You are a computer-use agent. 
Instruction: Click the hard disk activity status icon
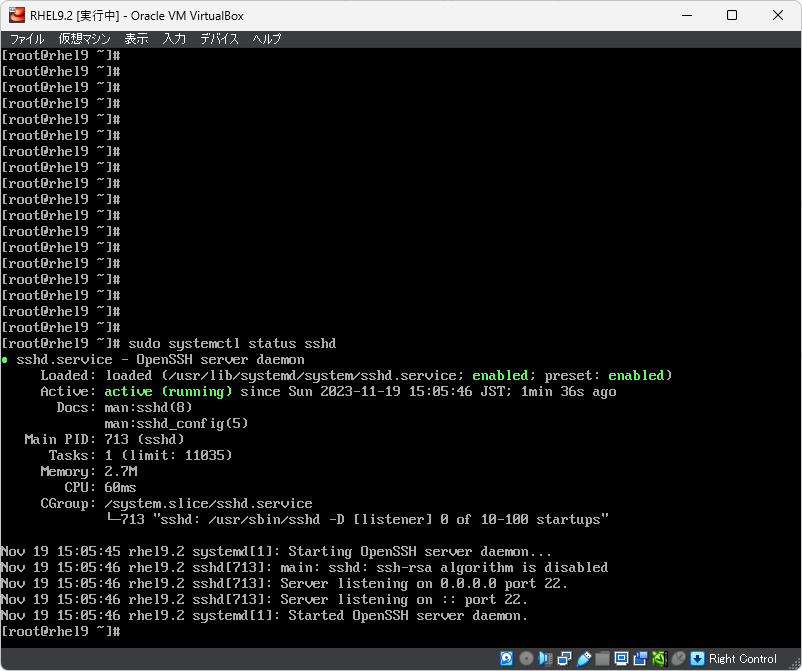506,658
